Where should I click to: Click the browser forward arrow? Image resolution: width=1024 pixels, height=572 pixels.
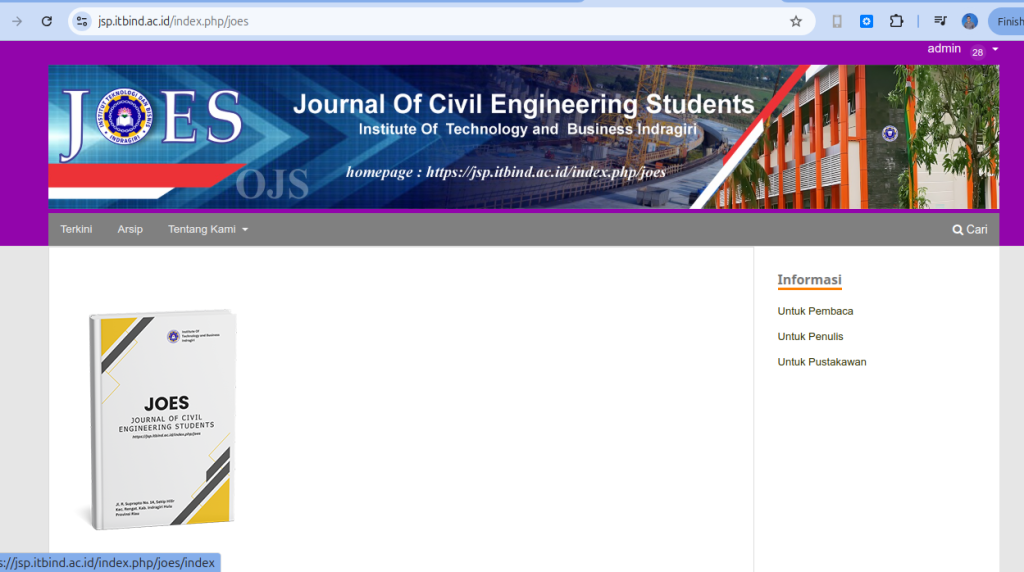tap(17, 22)
